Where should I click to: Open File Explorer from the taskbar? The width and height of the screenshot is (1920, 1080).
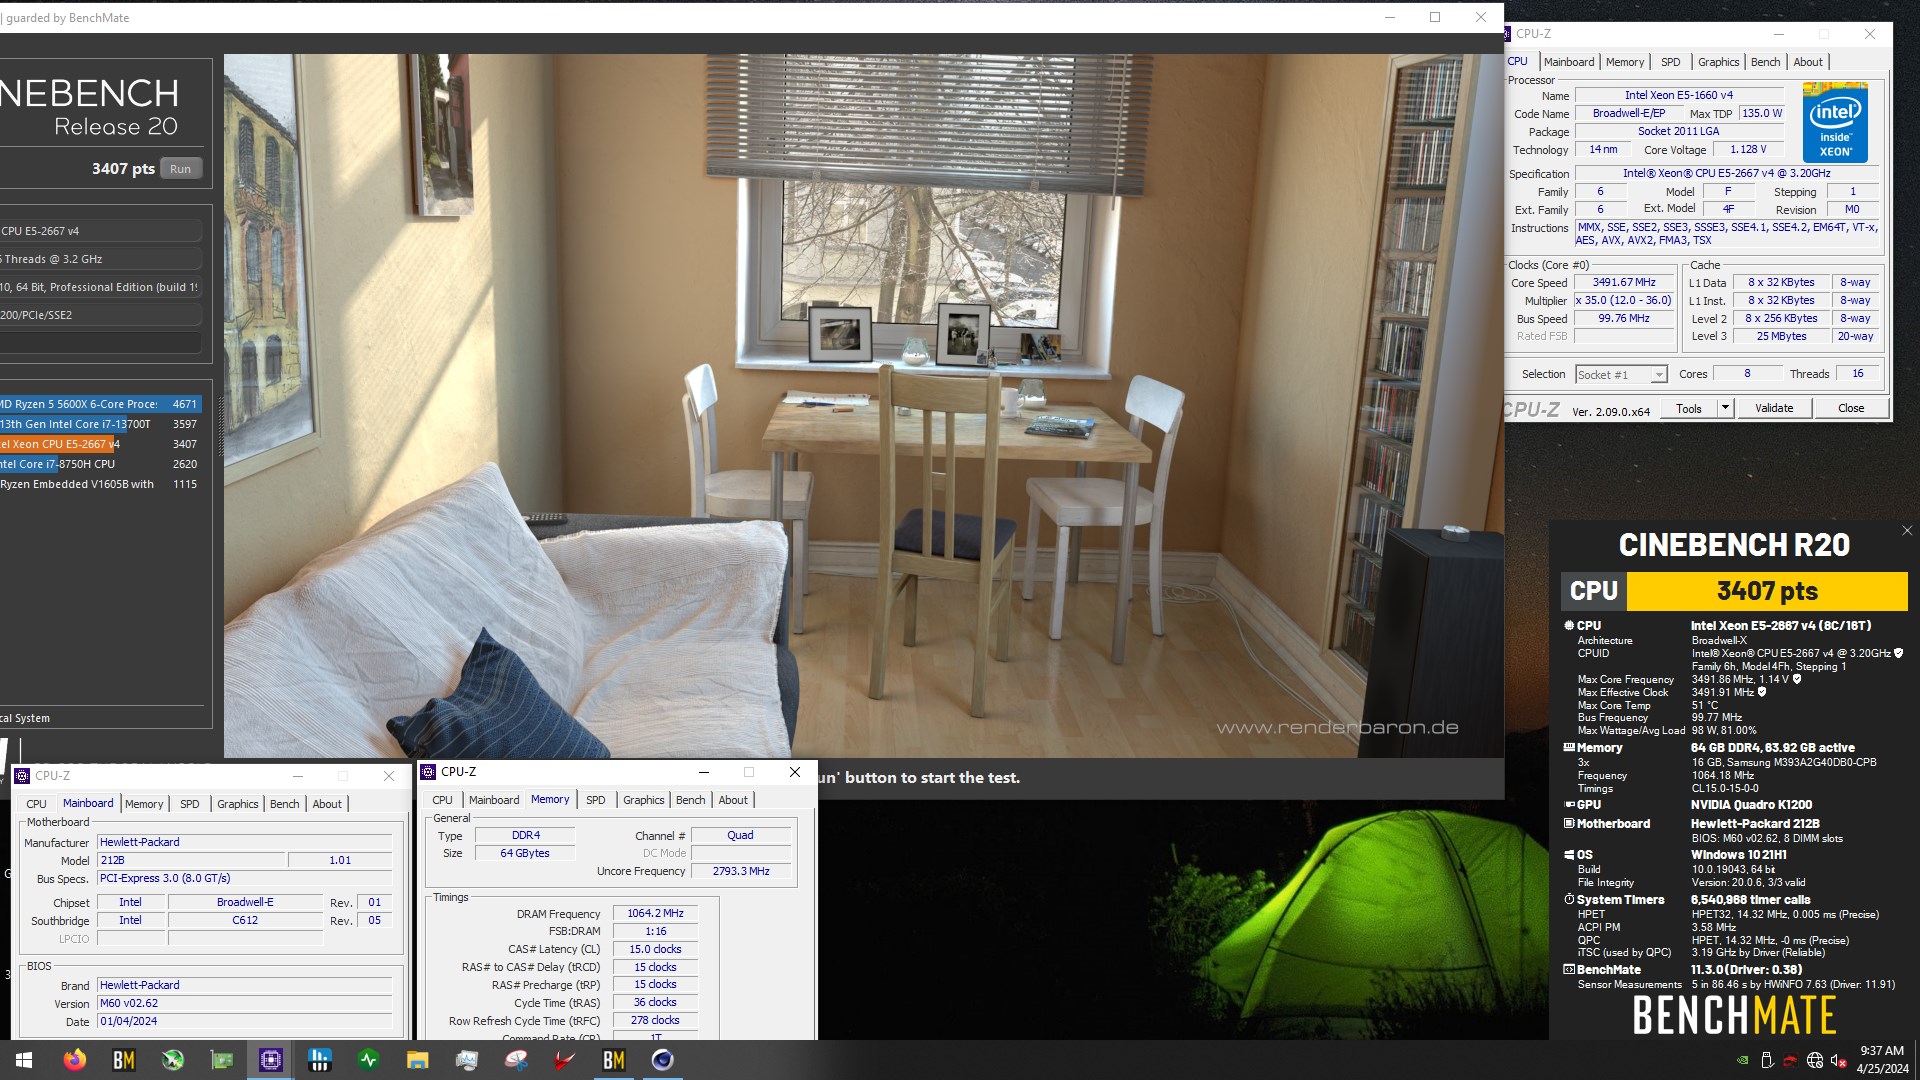(x=417, y=1060)
